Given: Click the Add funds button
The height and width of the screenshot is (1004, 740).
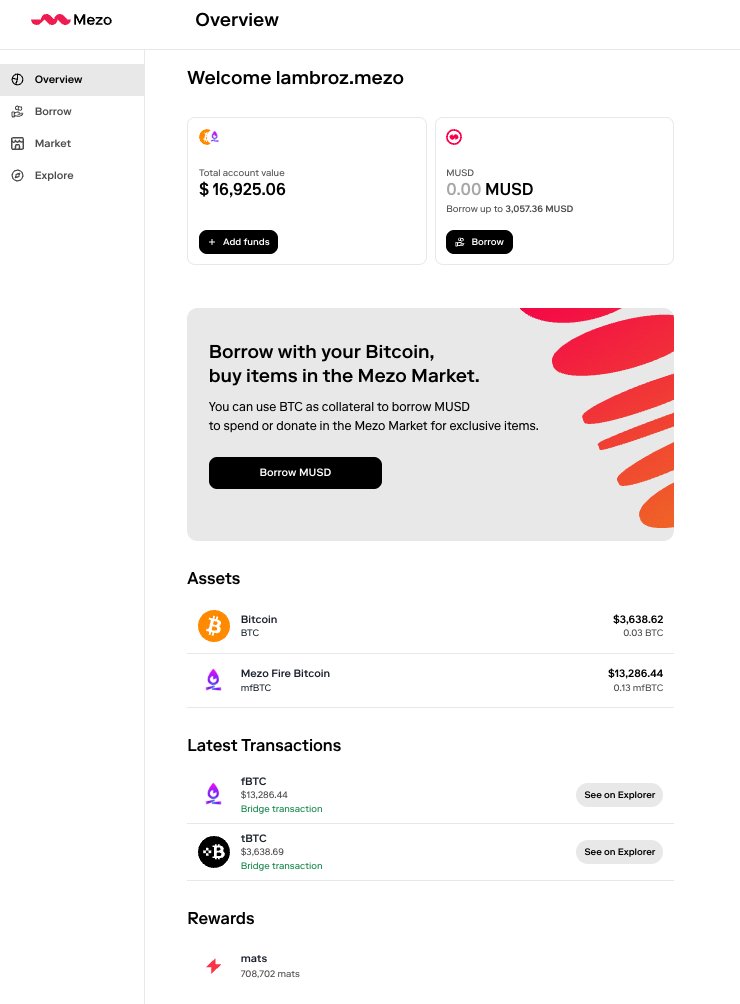Looking at the screenshot, I should coord(238,242).
